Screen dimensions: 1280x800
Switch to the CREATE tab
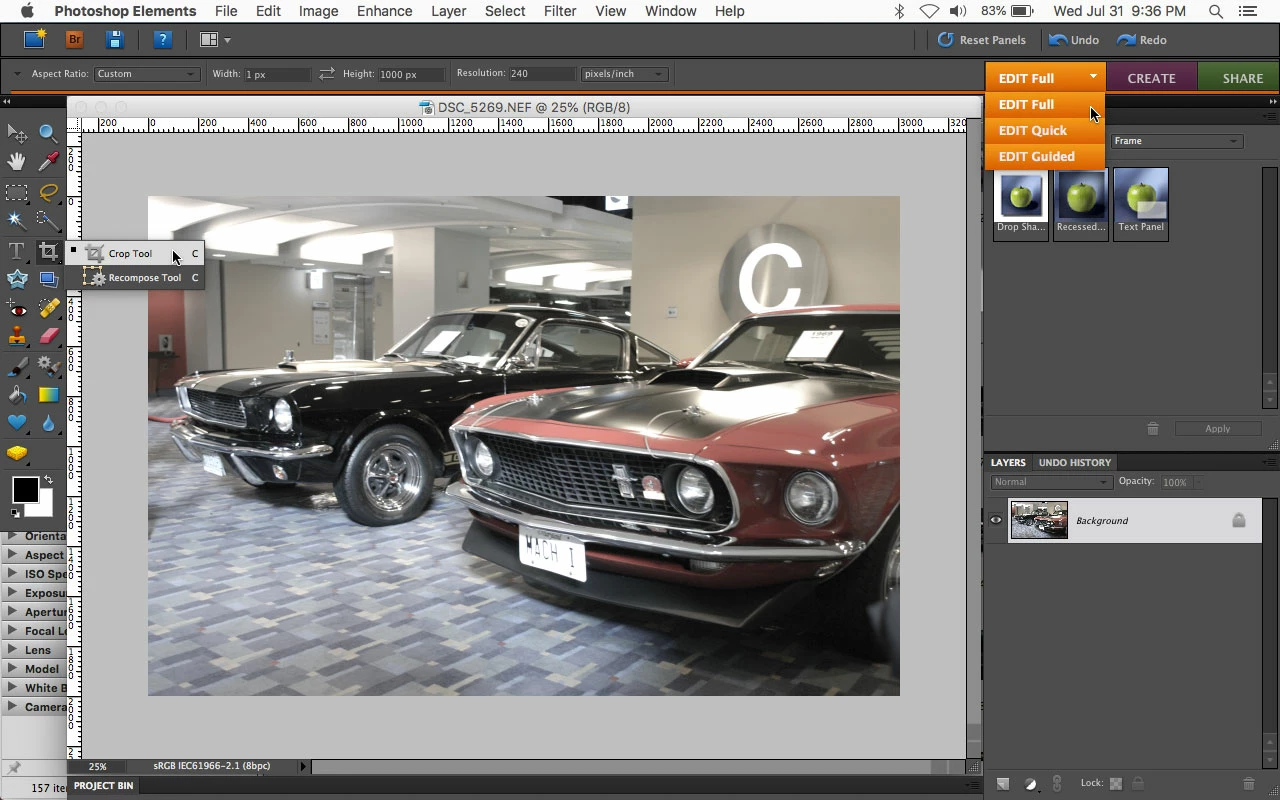[x=1151, y=78]
